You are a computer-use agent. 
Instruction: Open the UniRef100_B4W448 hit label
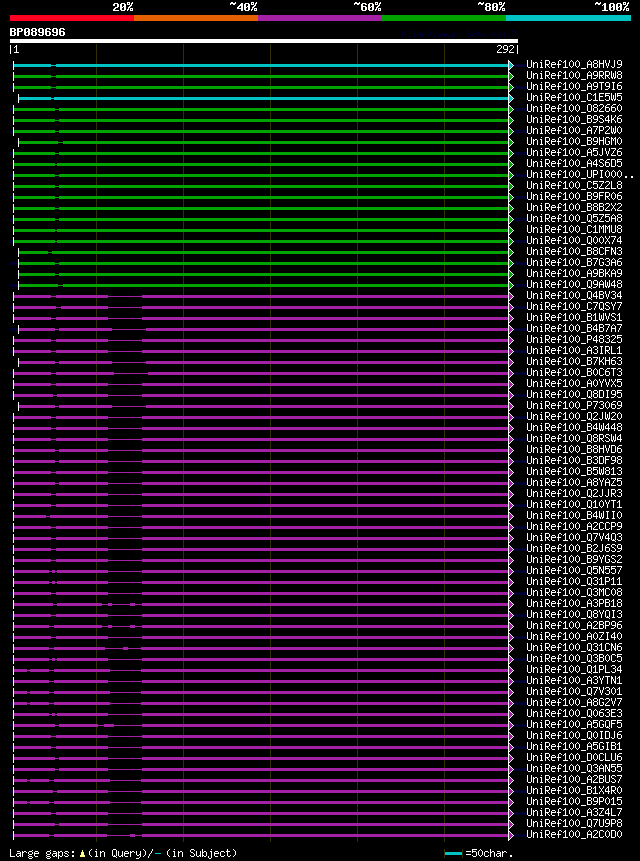click(x=574, y=427)
